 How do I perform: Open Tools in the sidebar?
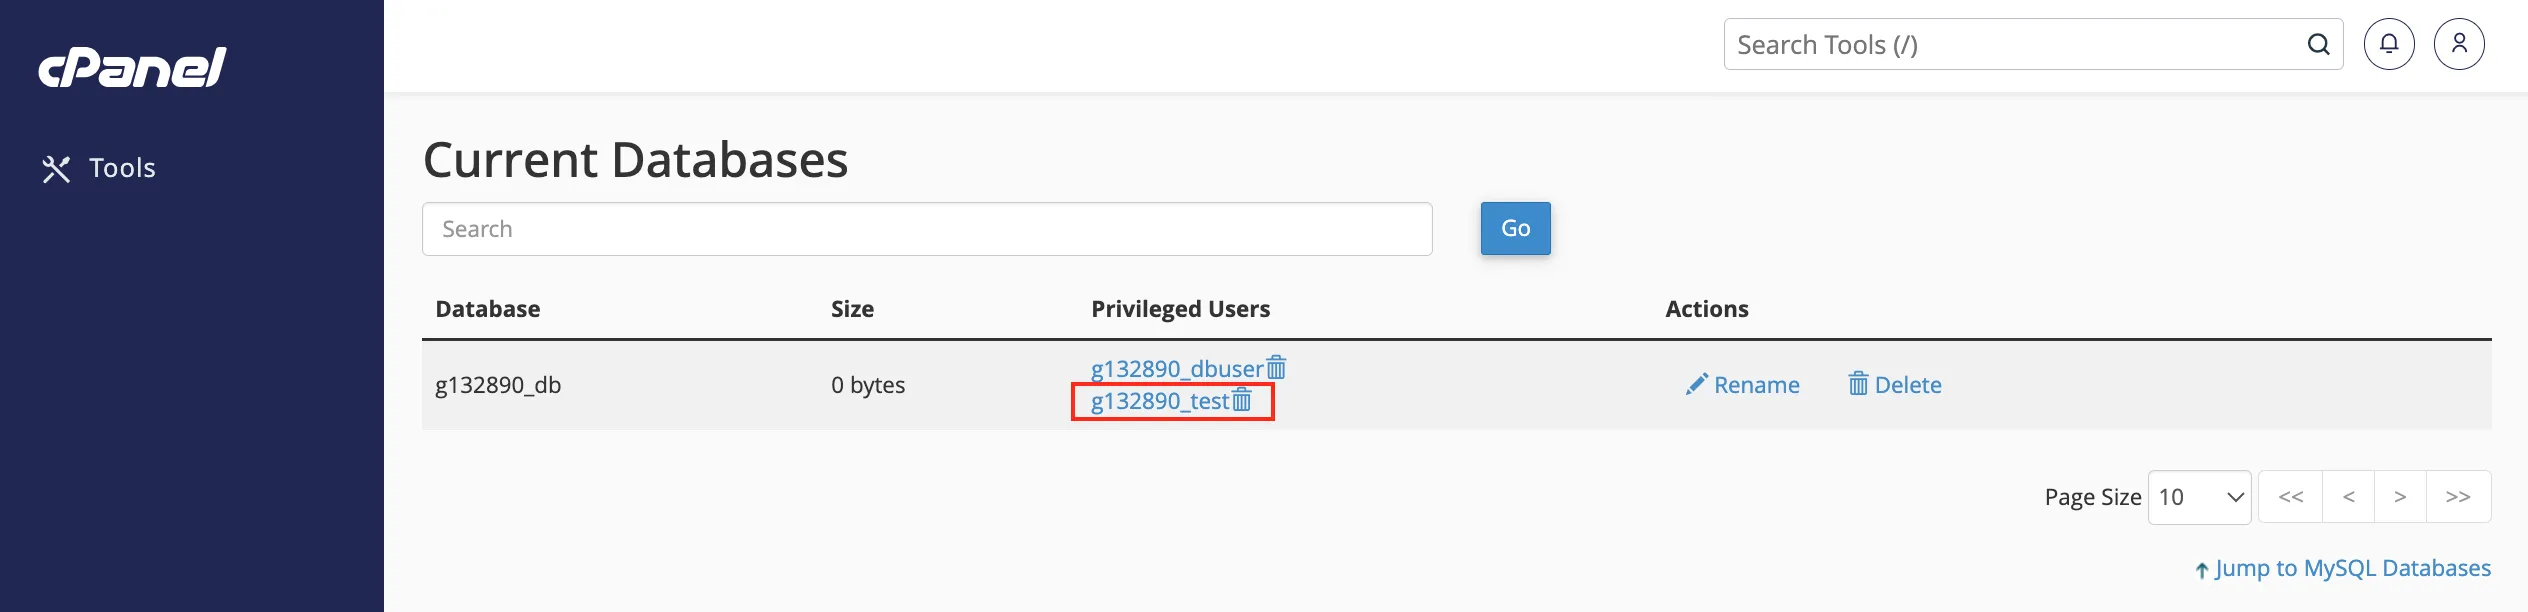(x=98, y=168)
